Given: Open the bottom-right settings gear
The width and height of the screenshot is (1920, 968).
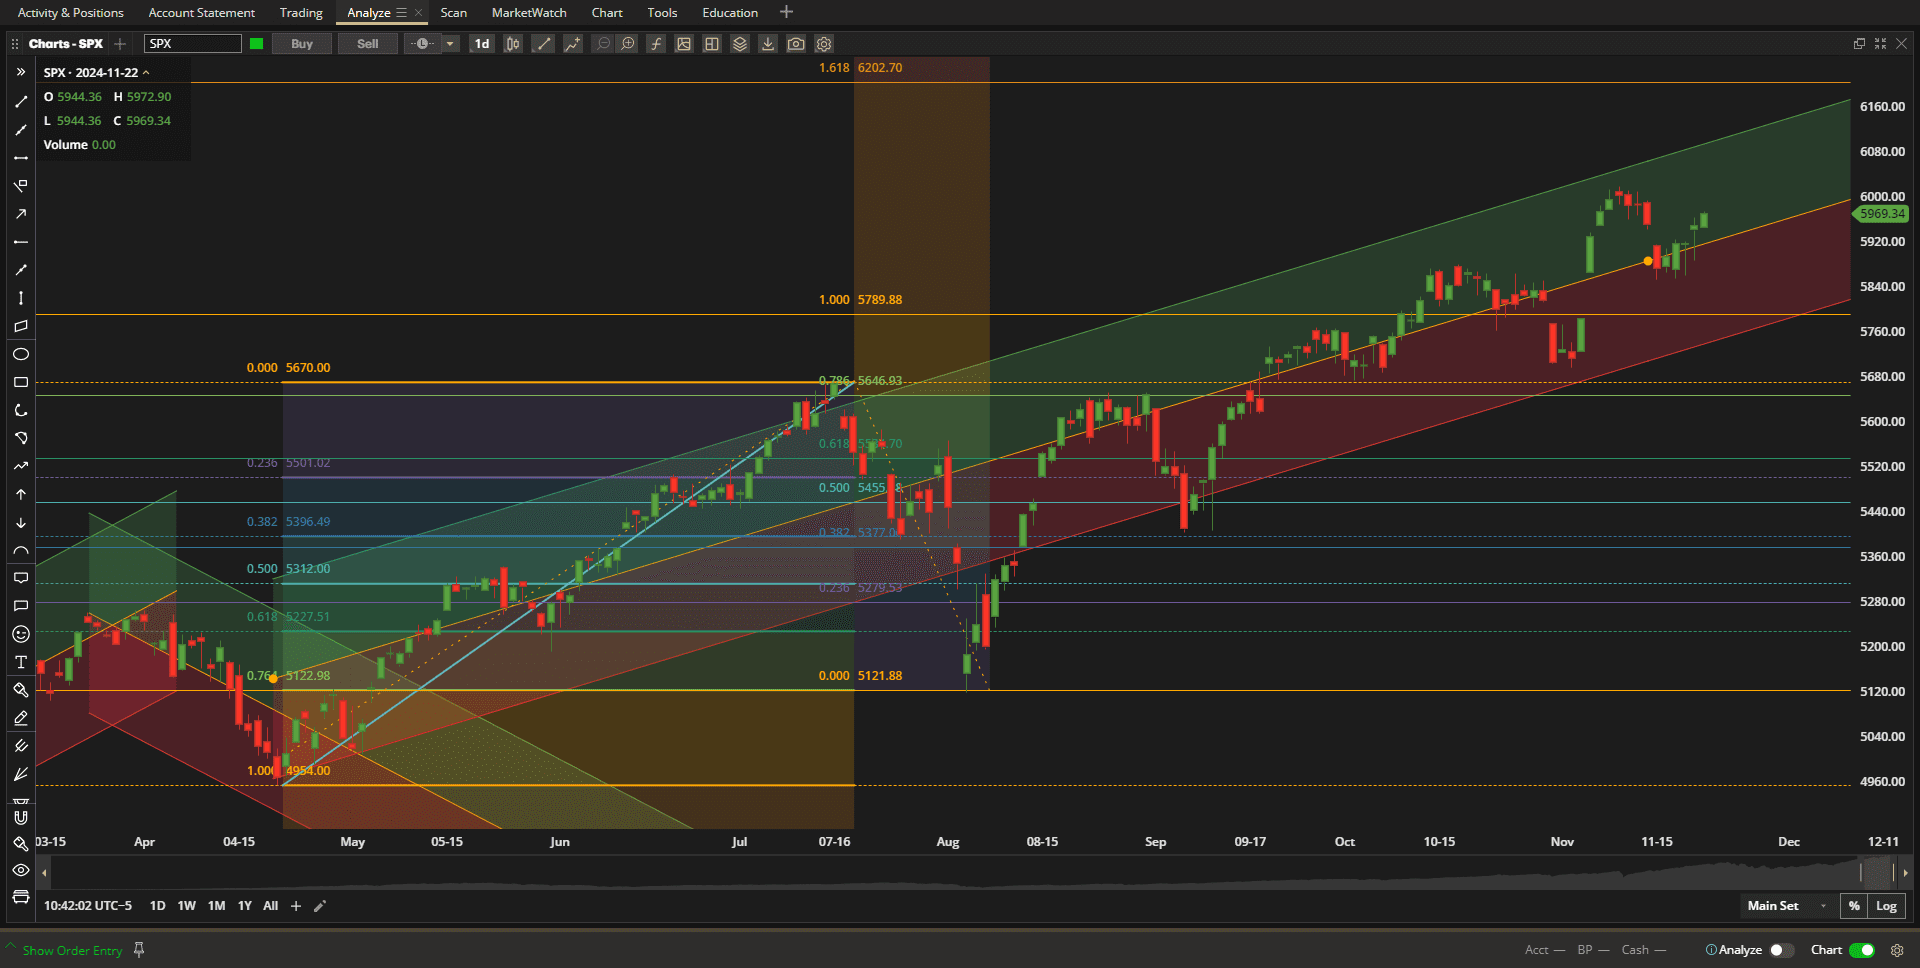Looking at the screenshot, I should click(x=1897, y=950).
